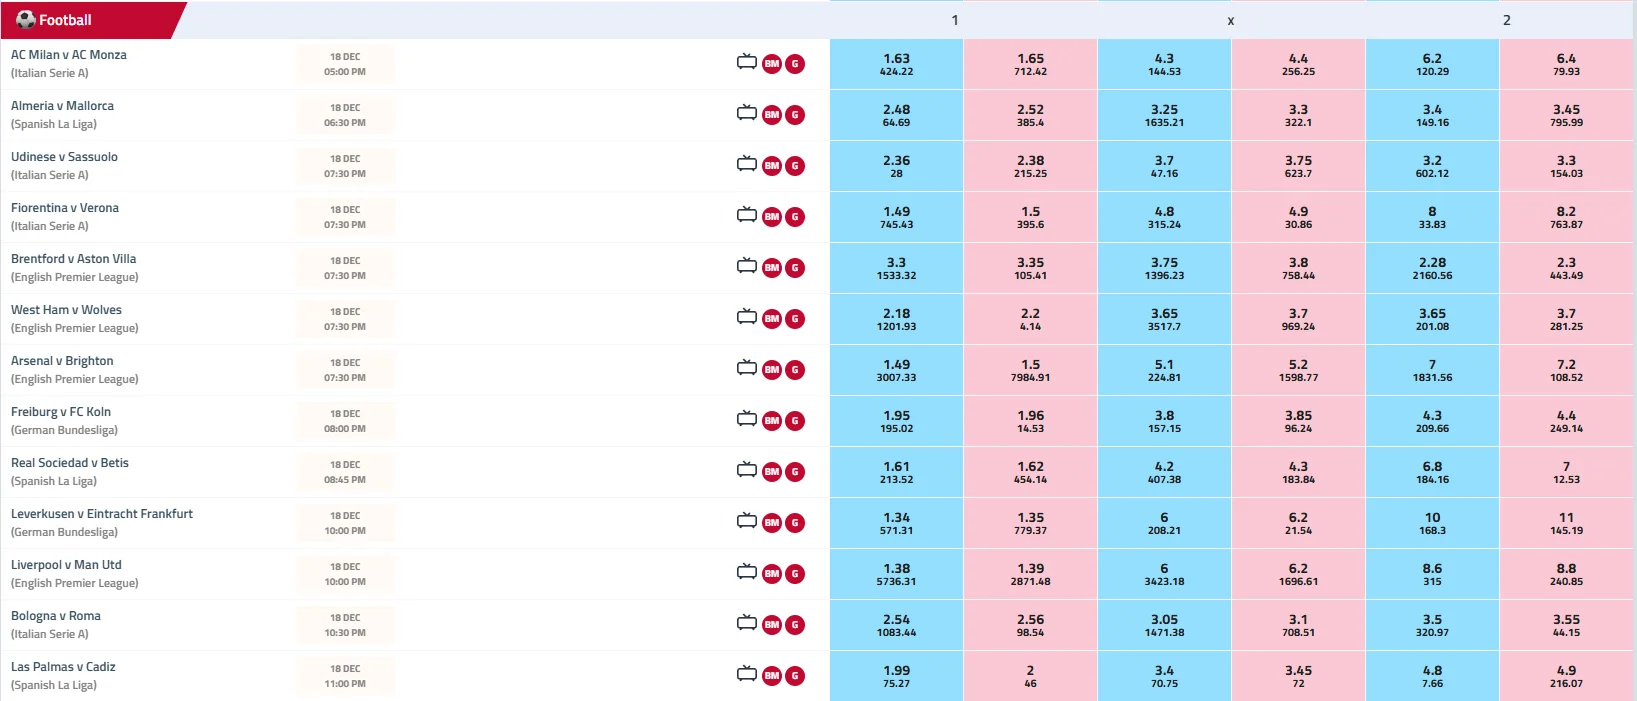Click the BM icon for Arsenal v Brighton

click(772, 369)
